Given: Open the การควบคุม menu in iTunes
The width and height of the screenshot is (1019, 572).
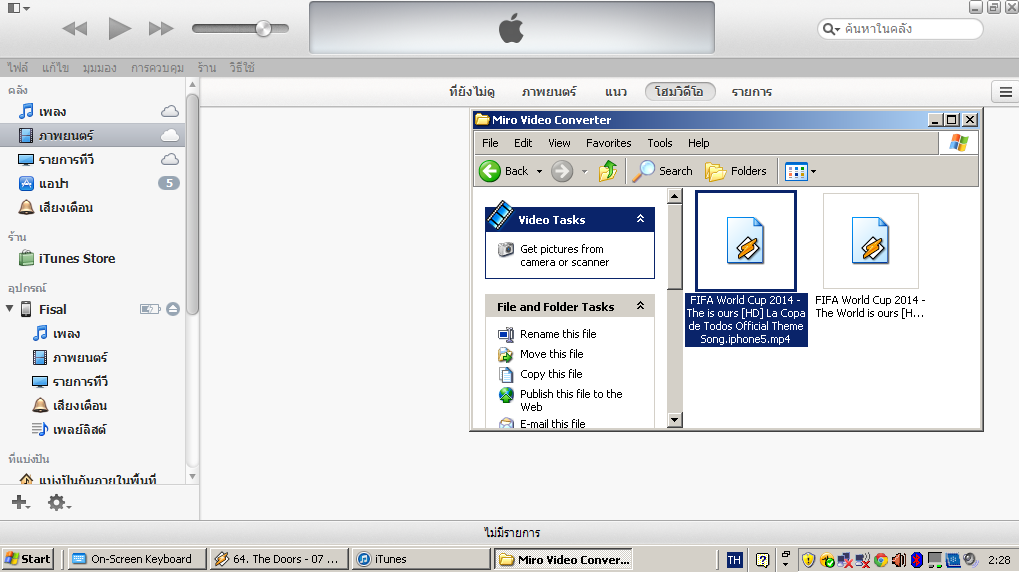Looking at the screenshot, I should pyautogui.click(x=157, y=68).
